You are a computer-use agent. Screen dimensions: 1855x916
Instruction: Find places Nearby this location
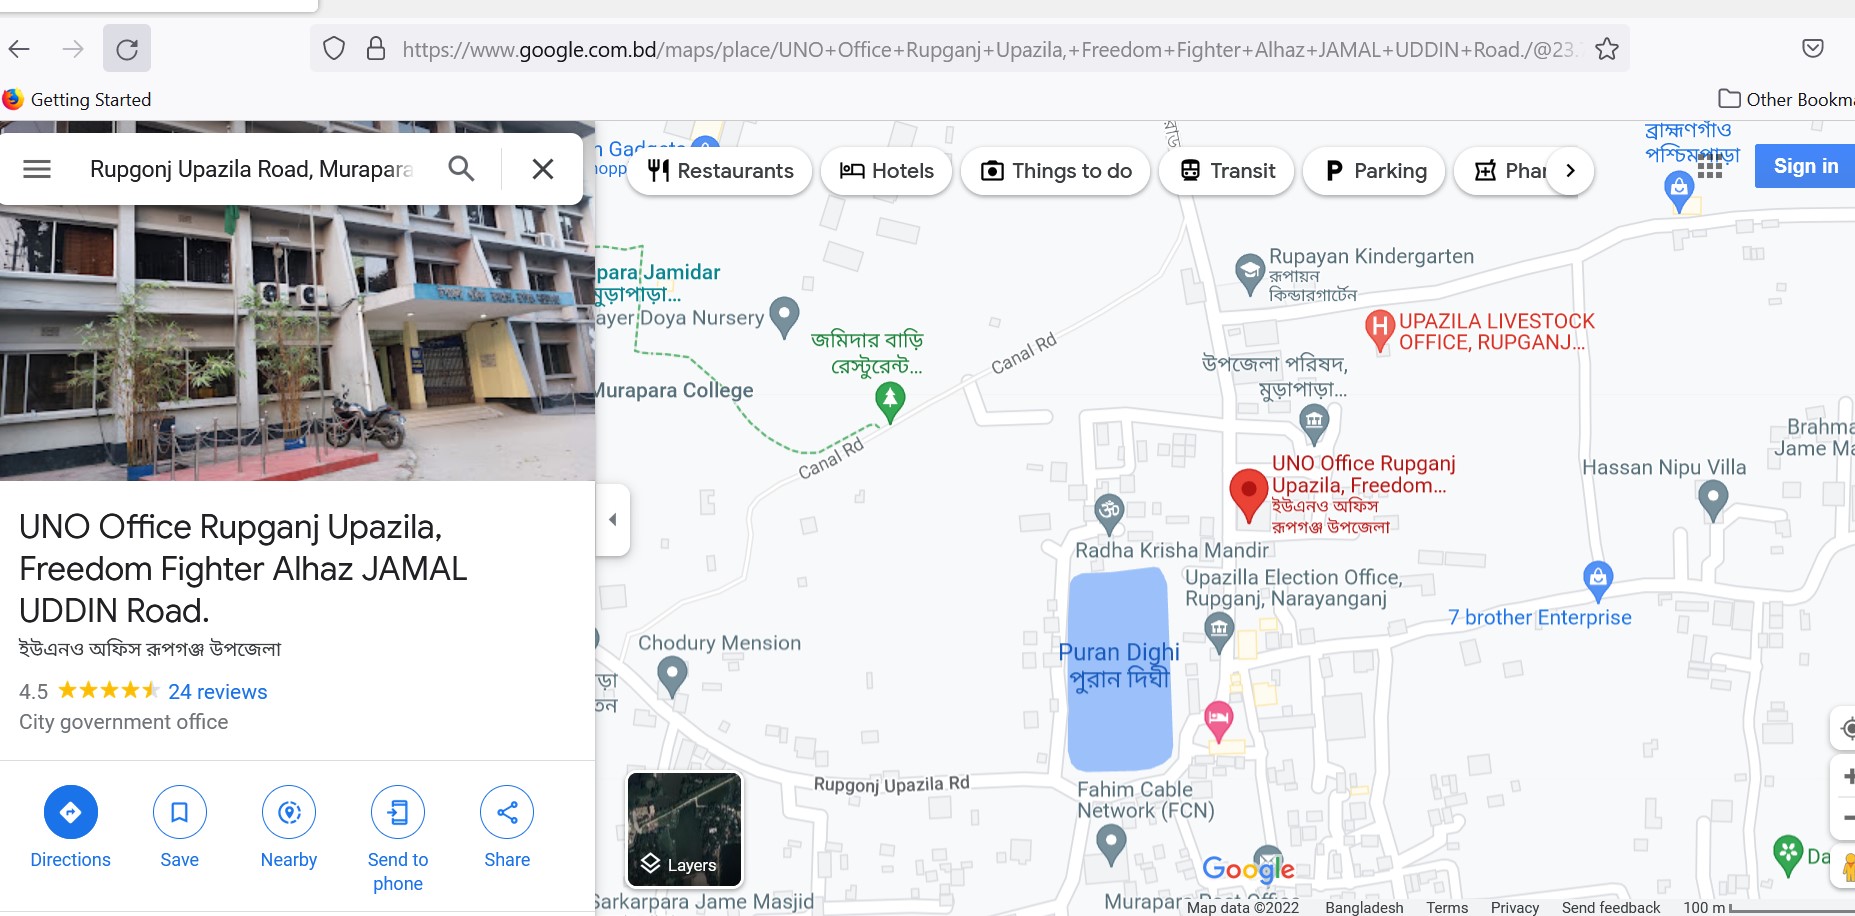pos(289,812)
